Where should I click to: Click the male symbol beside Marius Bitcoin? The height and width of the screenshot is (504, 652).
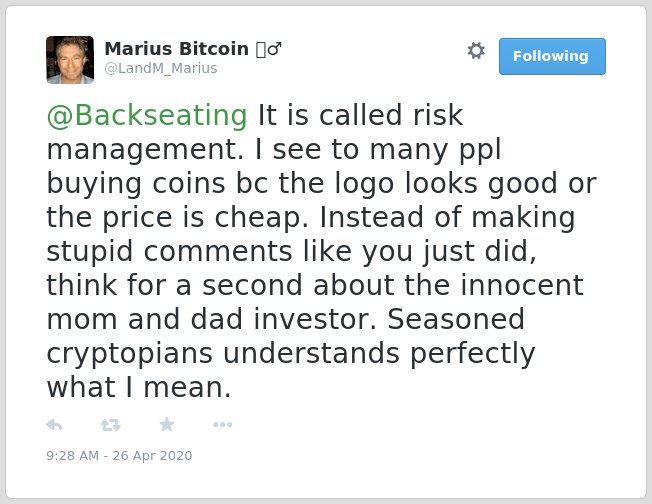click(274, 49)
